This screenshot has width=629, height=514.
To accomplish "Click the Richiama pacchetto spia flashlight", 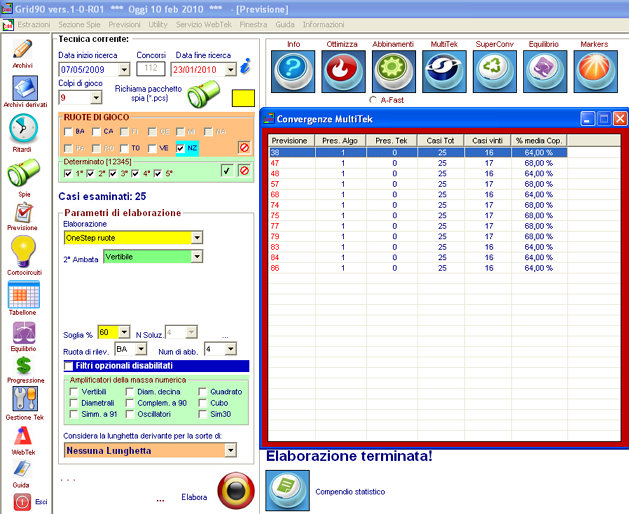I will coord(205,94).
